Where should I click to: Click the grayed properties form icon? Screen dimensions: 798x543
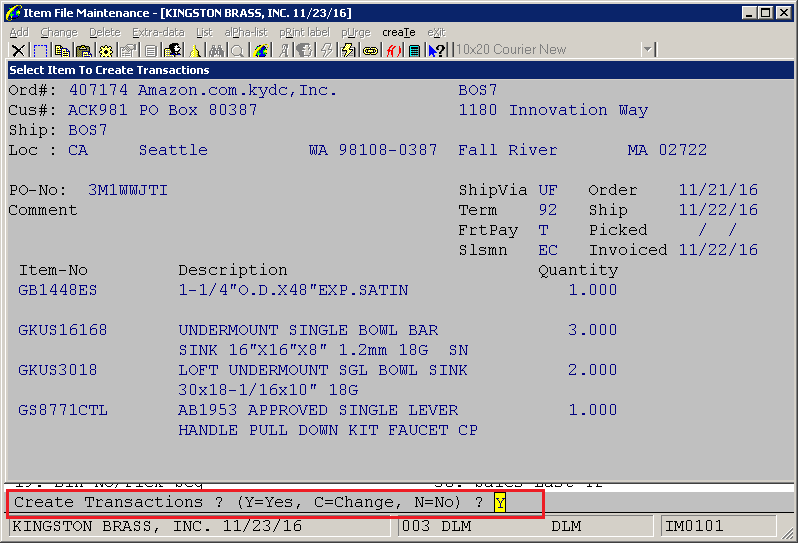(129, 50)
